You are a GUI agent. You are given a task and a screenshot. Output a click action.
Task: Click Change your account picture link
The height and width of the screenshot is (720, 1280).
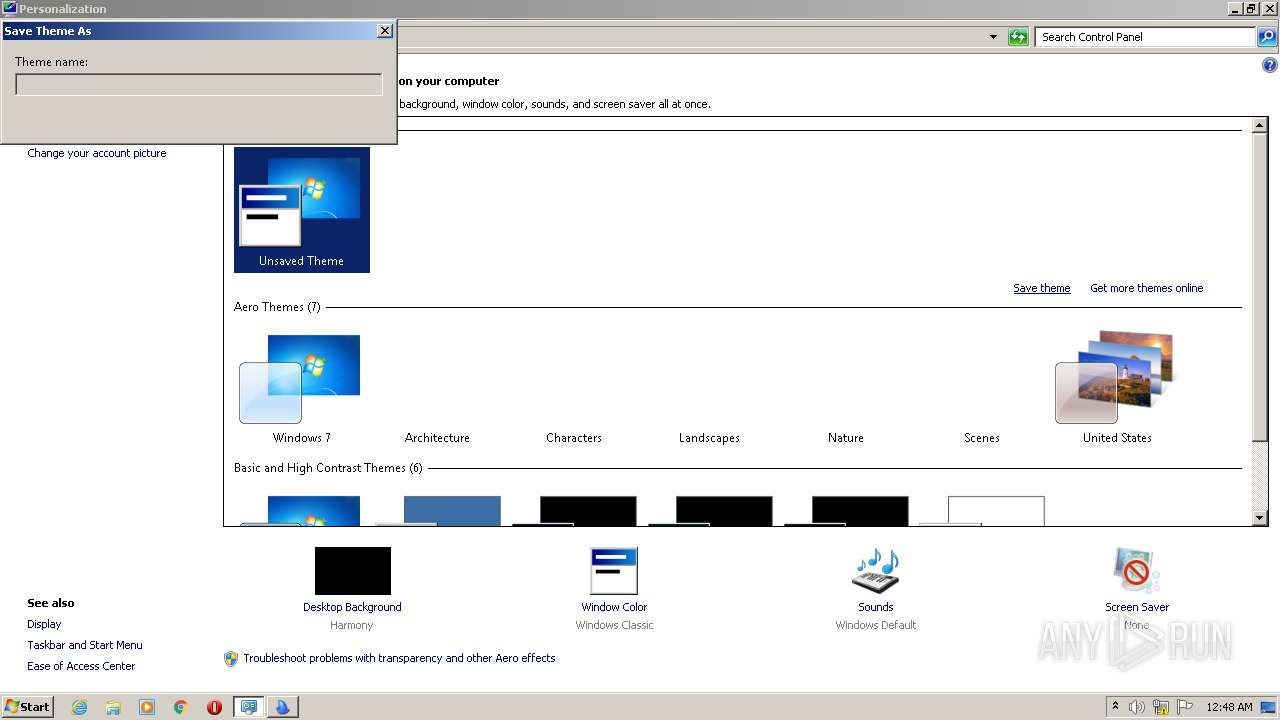(97, 153)
